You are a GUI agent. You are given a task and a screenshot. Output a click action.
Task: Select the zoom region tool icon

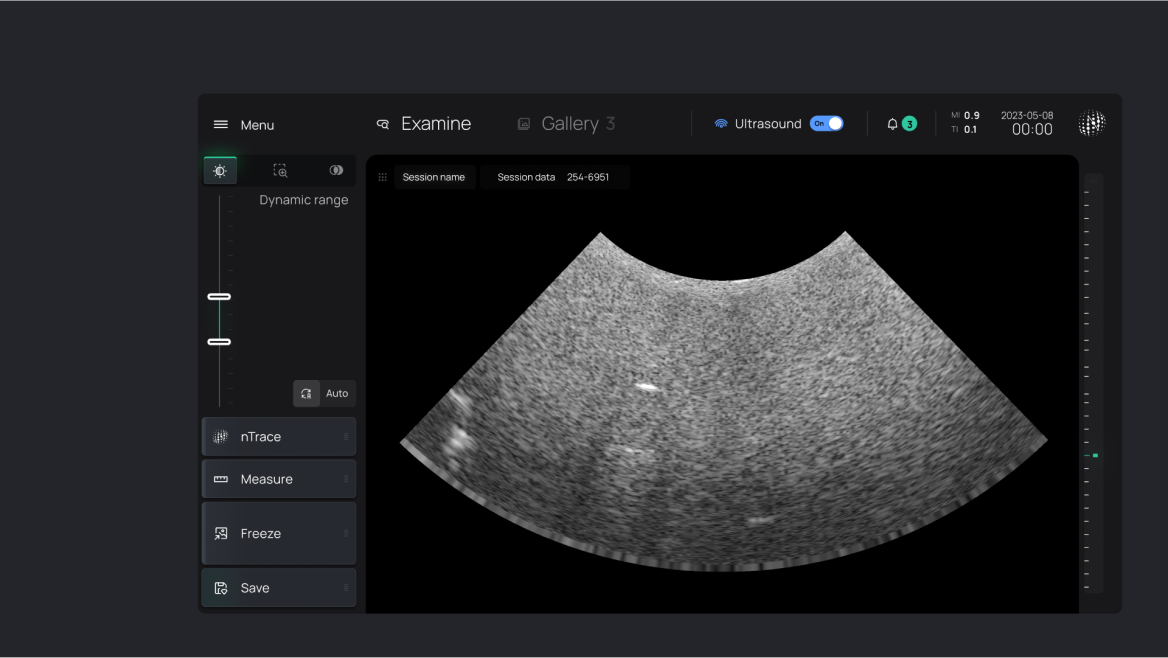tap(280, 171)
